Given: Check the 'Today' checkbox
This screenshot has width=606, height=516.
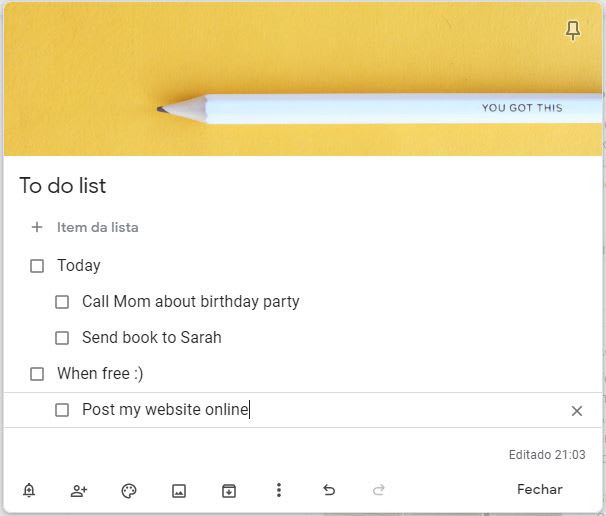Looking at the screenshot, I should (37, 266).
